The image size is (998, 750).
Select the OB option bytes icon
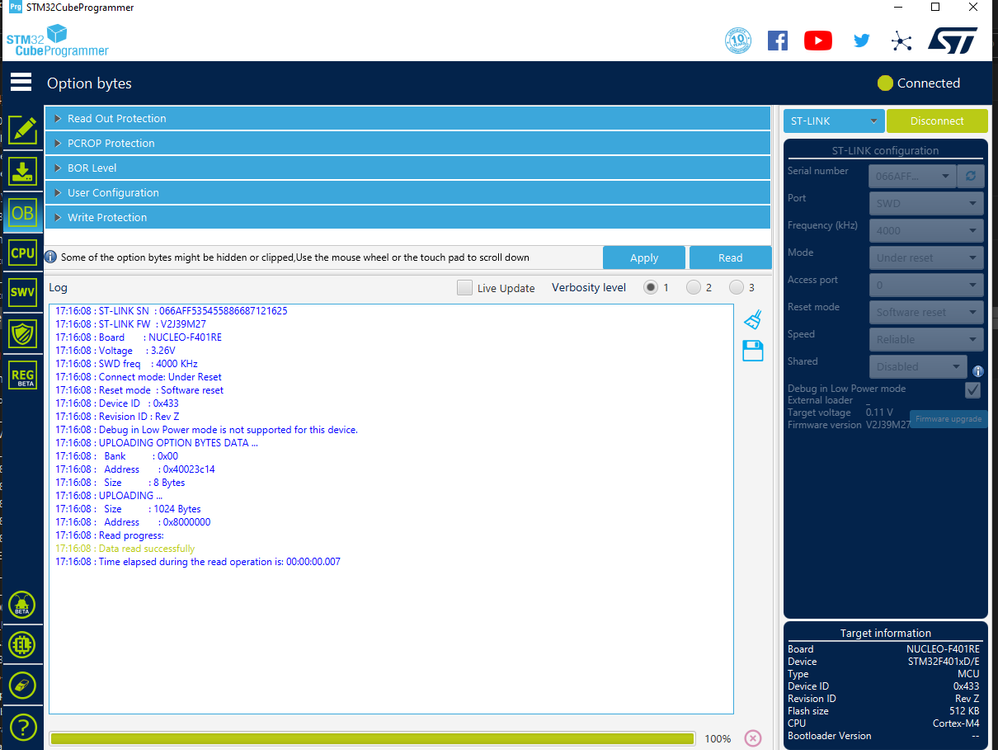23,213
